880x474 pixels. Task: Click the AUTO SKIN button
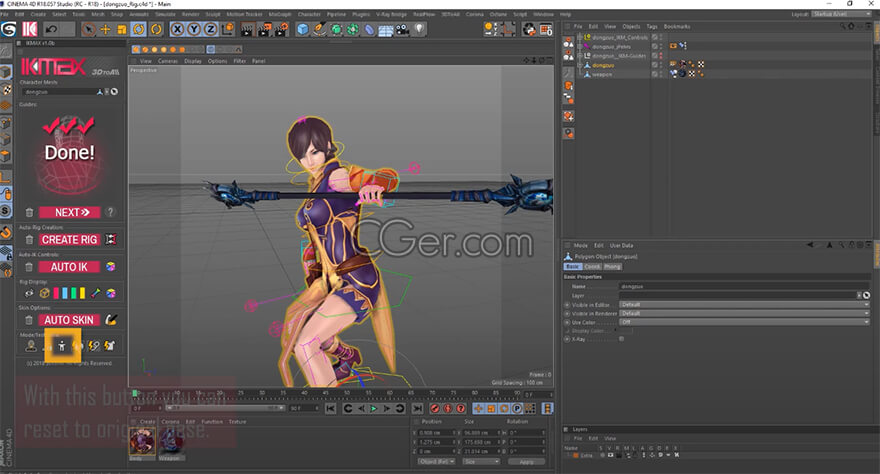(x=70, y=320)
